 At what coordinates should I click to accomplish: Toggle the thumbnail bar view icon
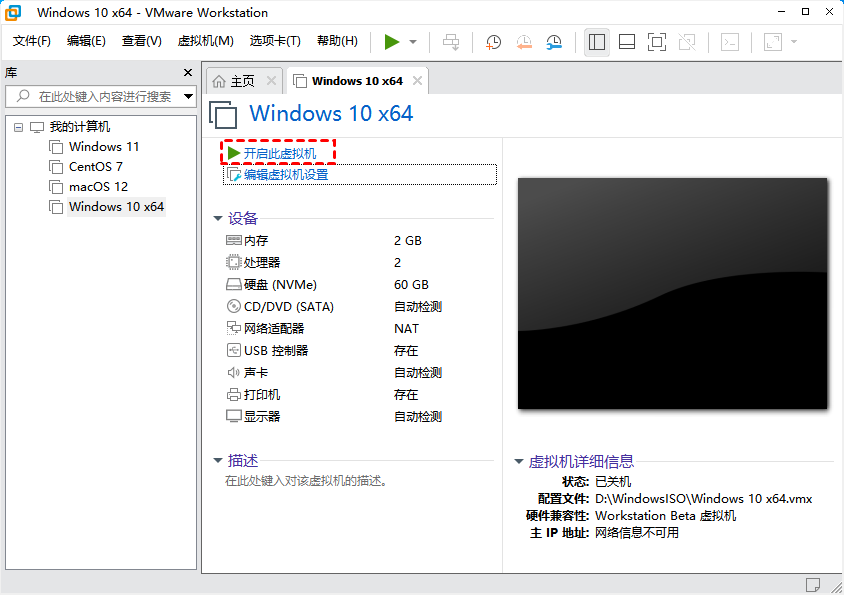pos(627,42)
